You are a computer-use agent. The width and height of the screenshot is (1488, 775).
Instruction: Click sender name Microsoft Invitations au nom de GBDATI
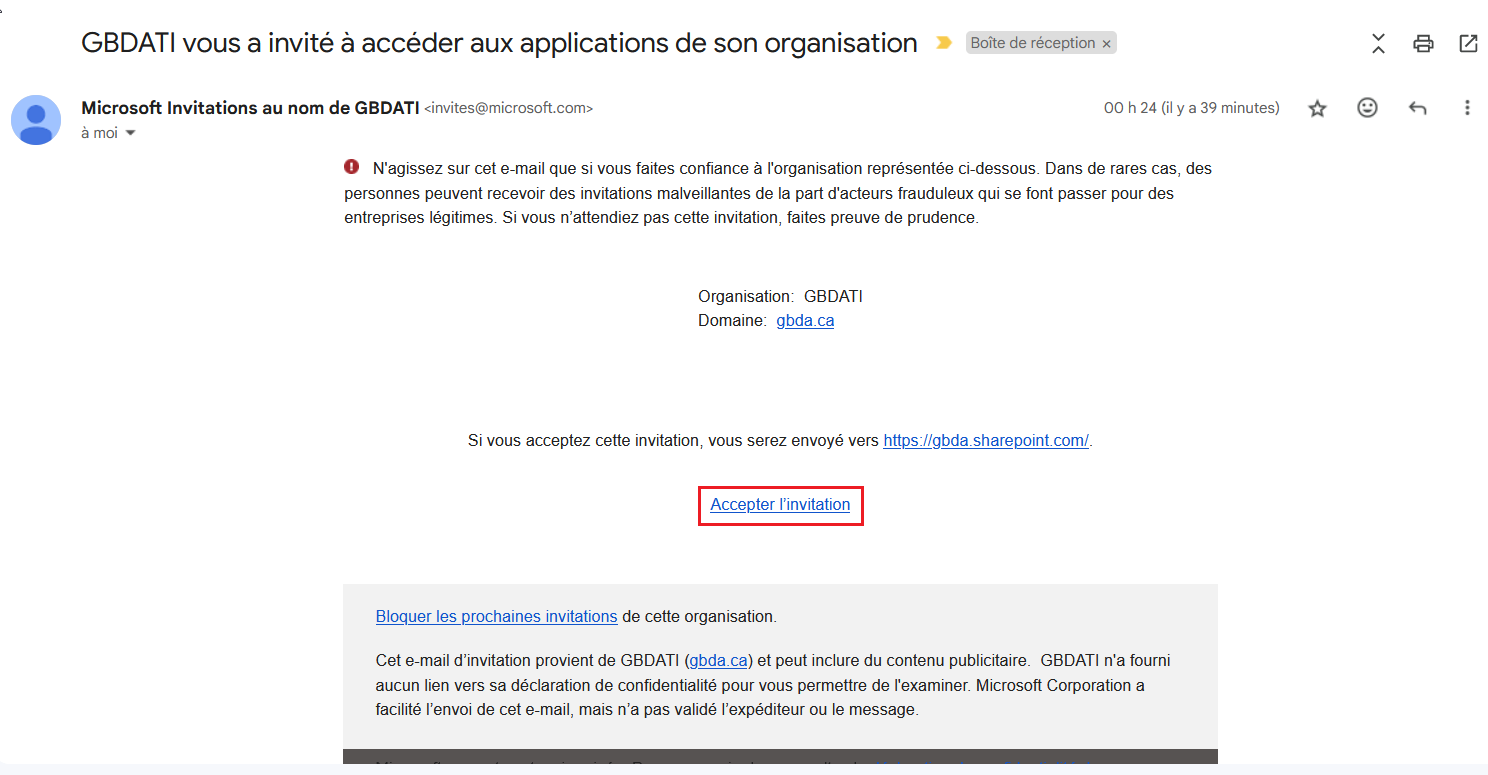click(250, 108)
